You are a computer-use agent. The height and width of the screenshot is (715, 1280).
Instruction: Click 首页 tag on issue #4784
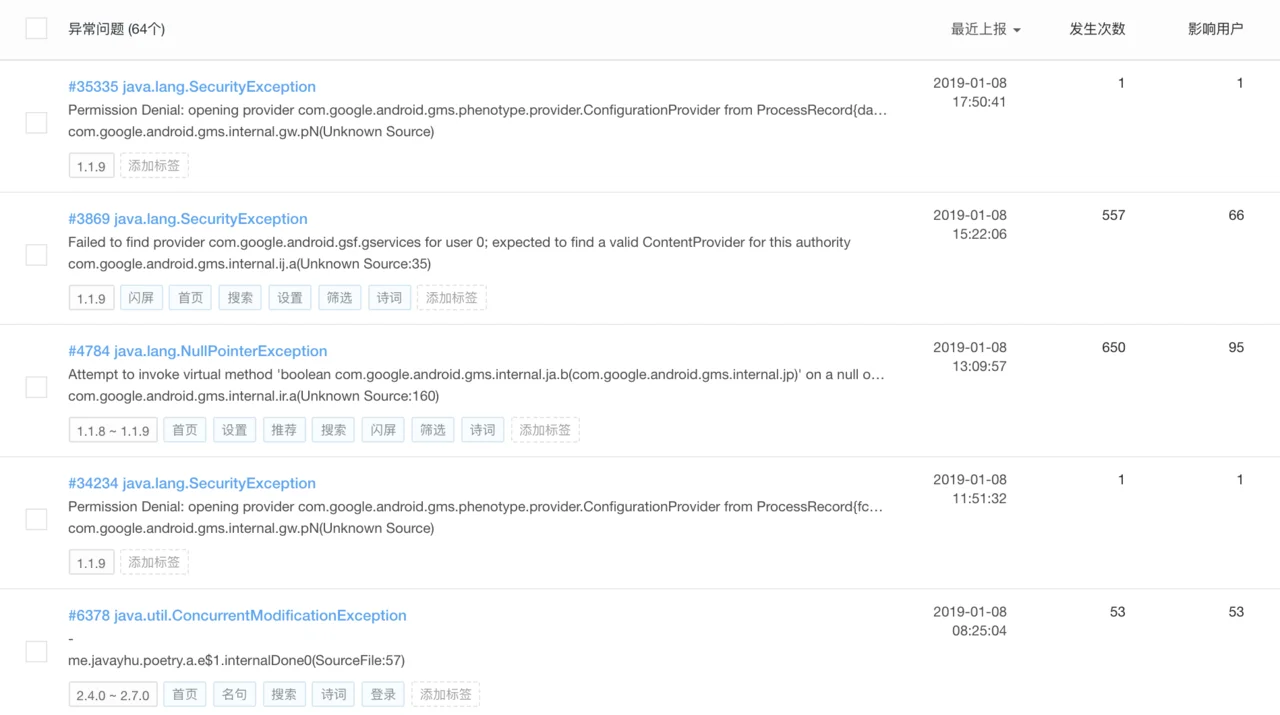(185, 430)
